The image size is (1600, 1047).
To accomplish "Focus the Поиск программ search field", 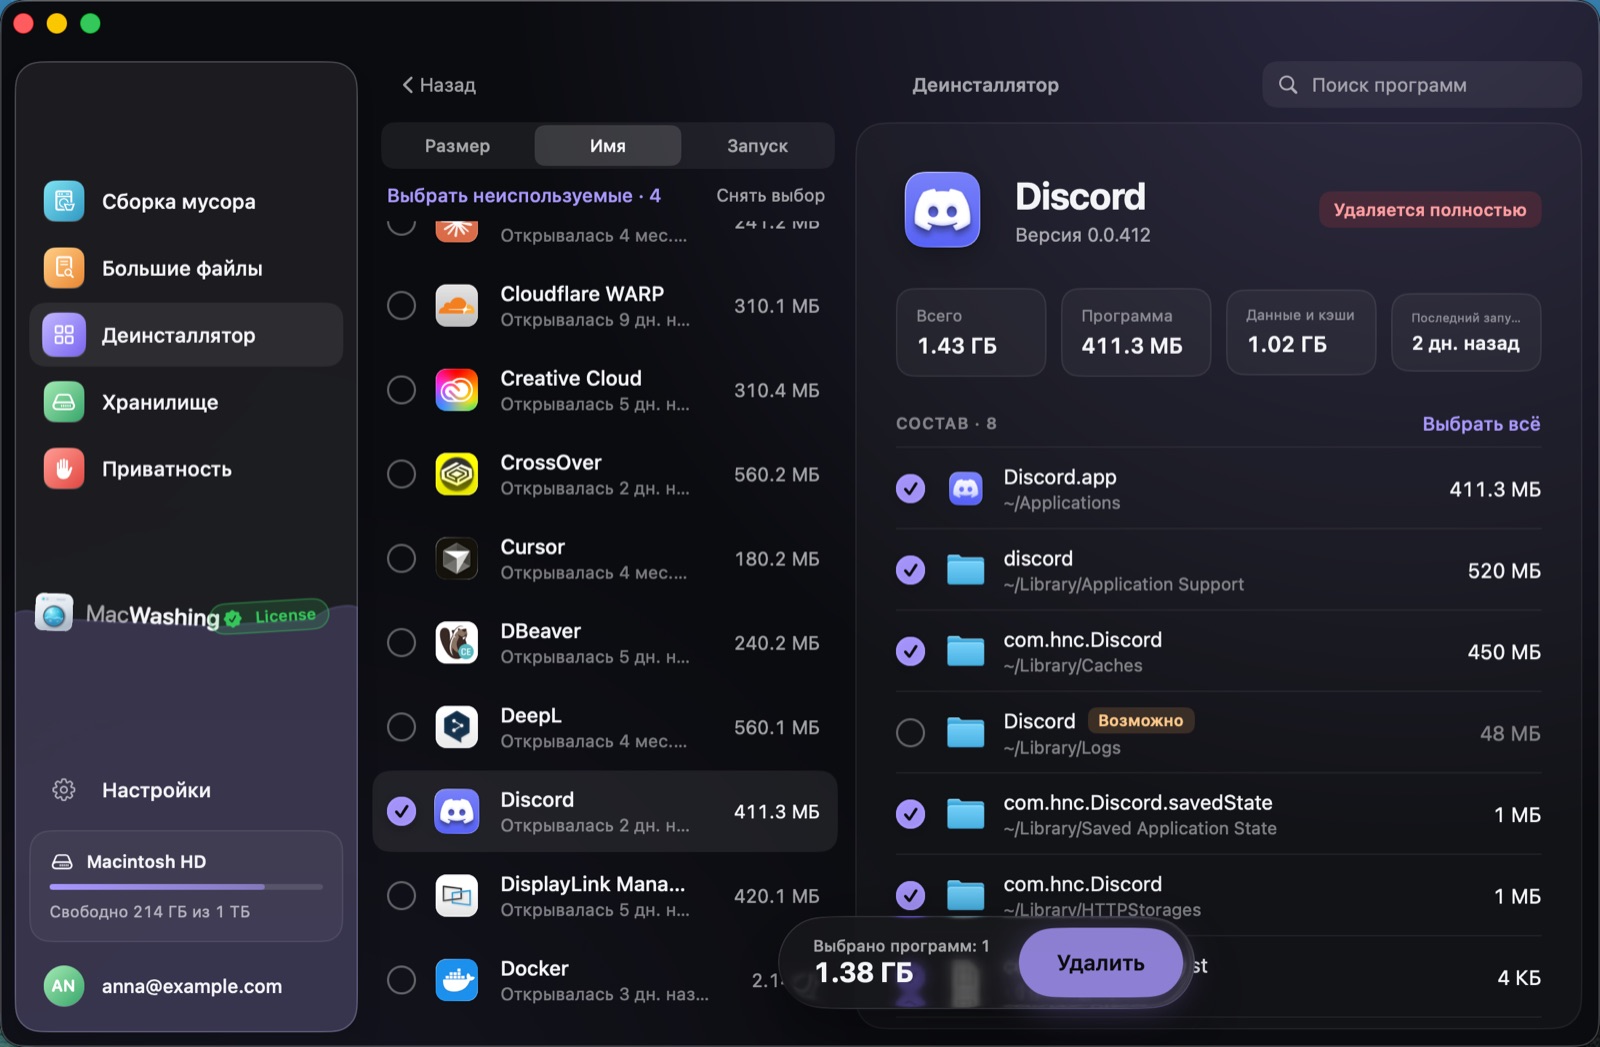I will 1422,85.
